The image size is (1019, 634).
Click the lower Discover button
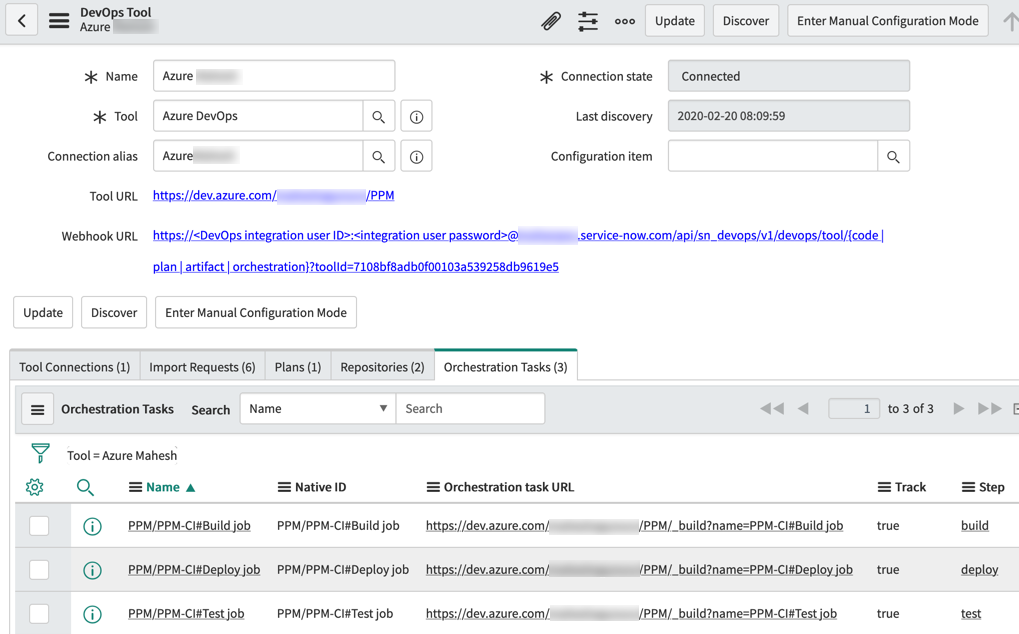[x=114, y=312]
